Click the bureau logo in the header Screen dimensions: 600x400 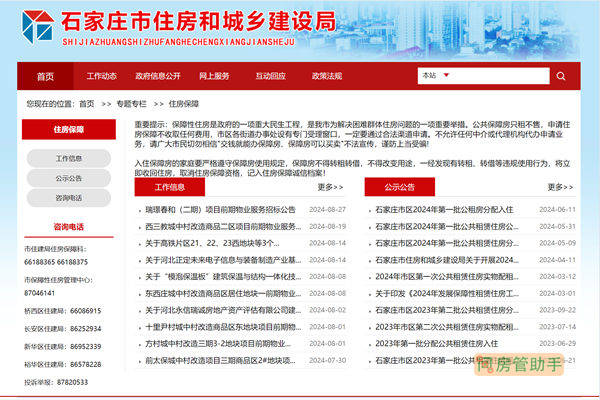tap(38, 27)
